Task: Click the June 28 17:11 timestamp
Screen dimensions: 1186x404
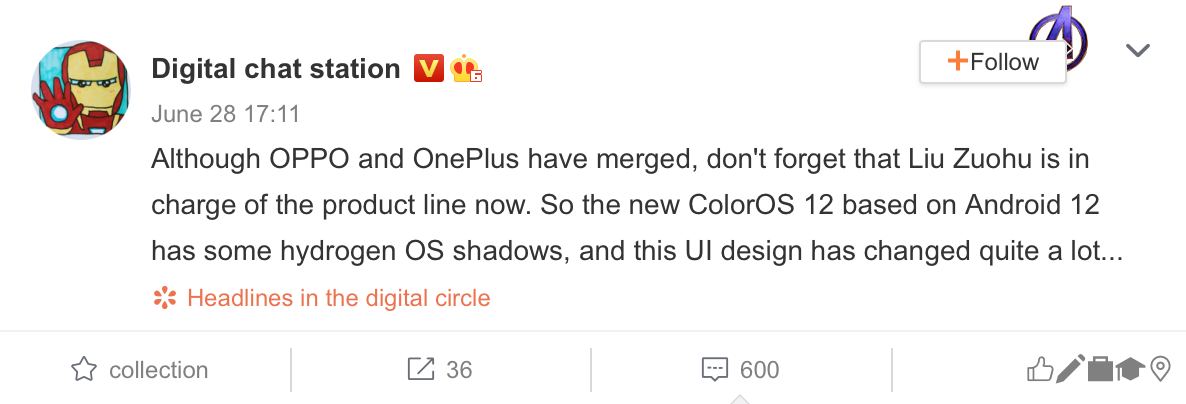Action: (x=225, y=114)
